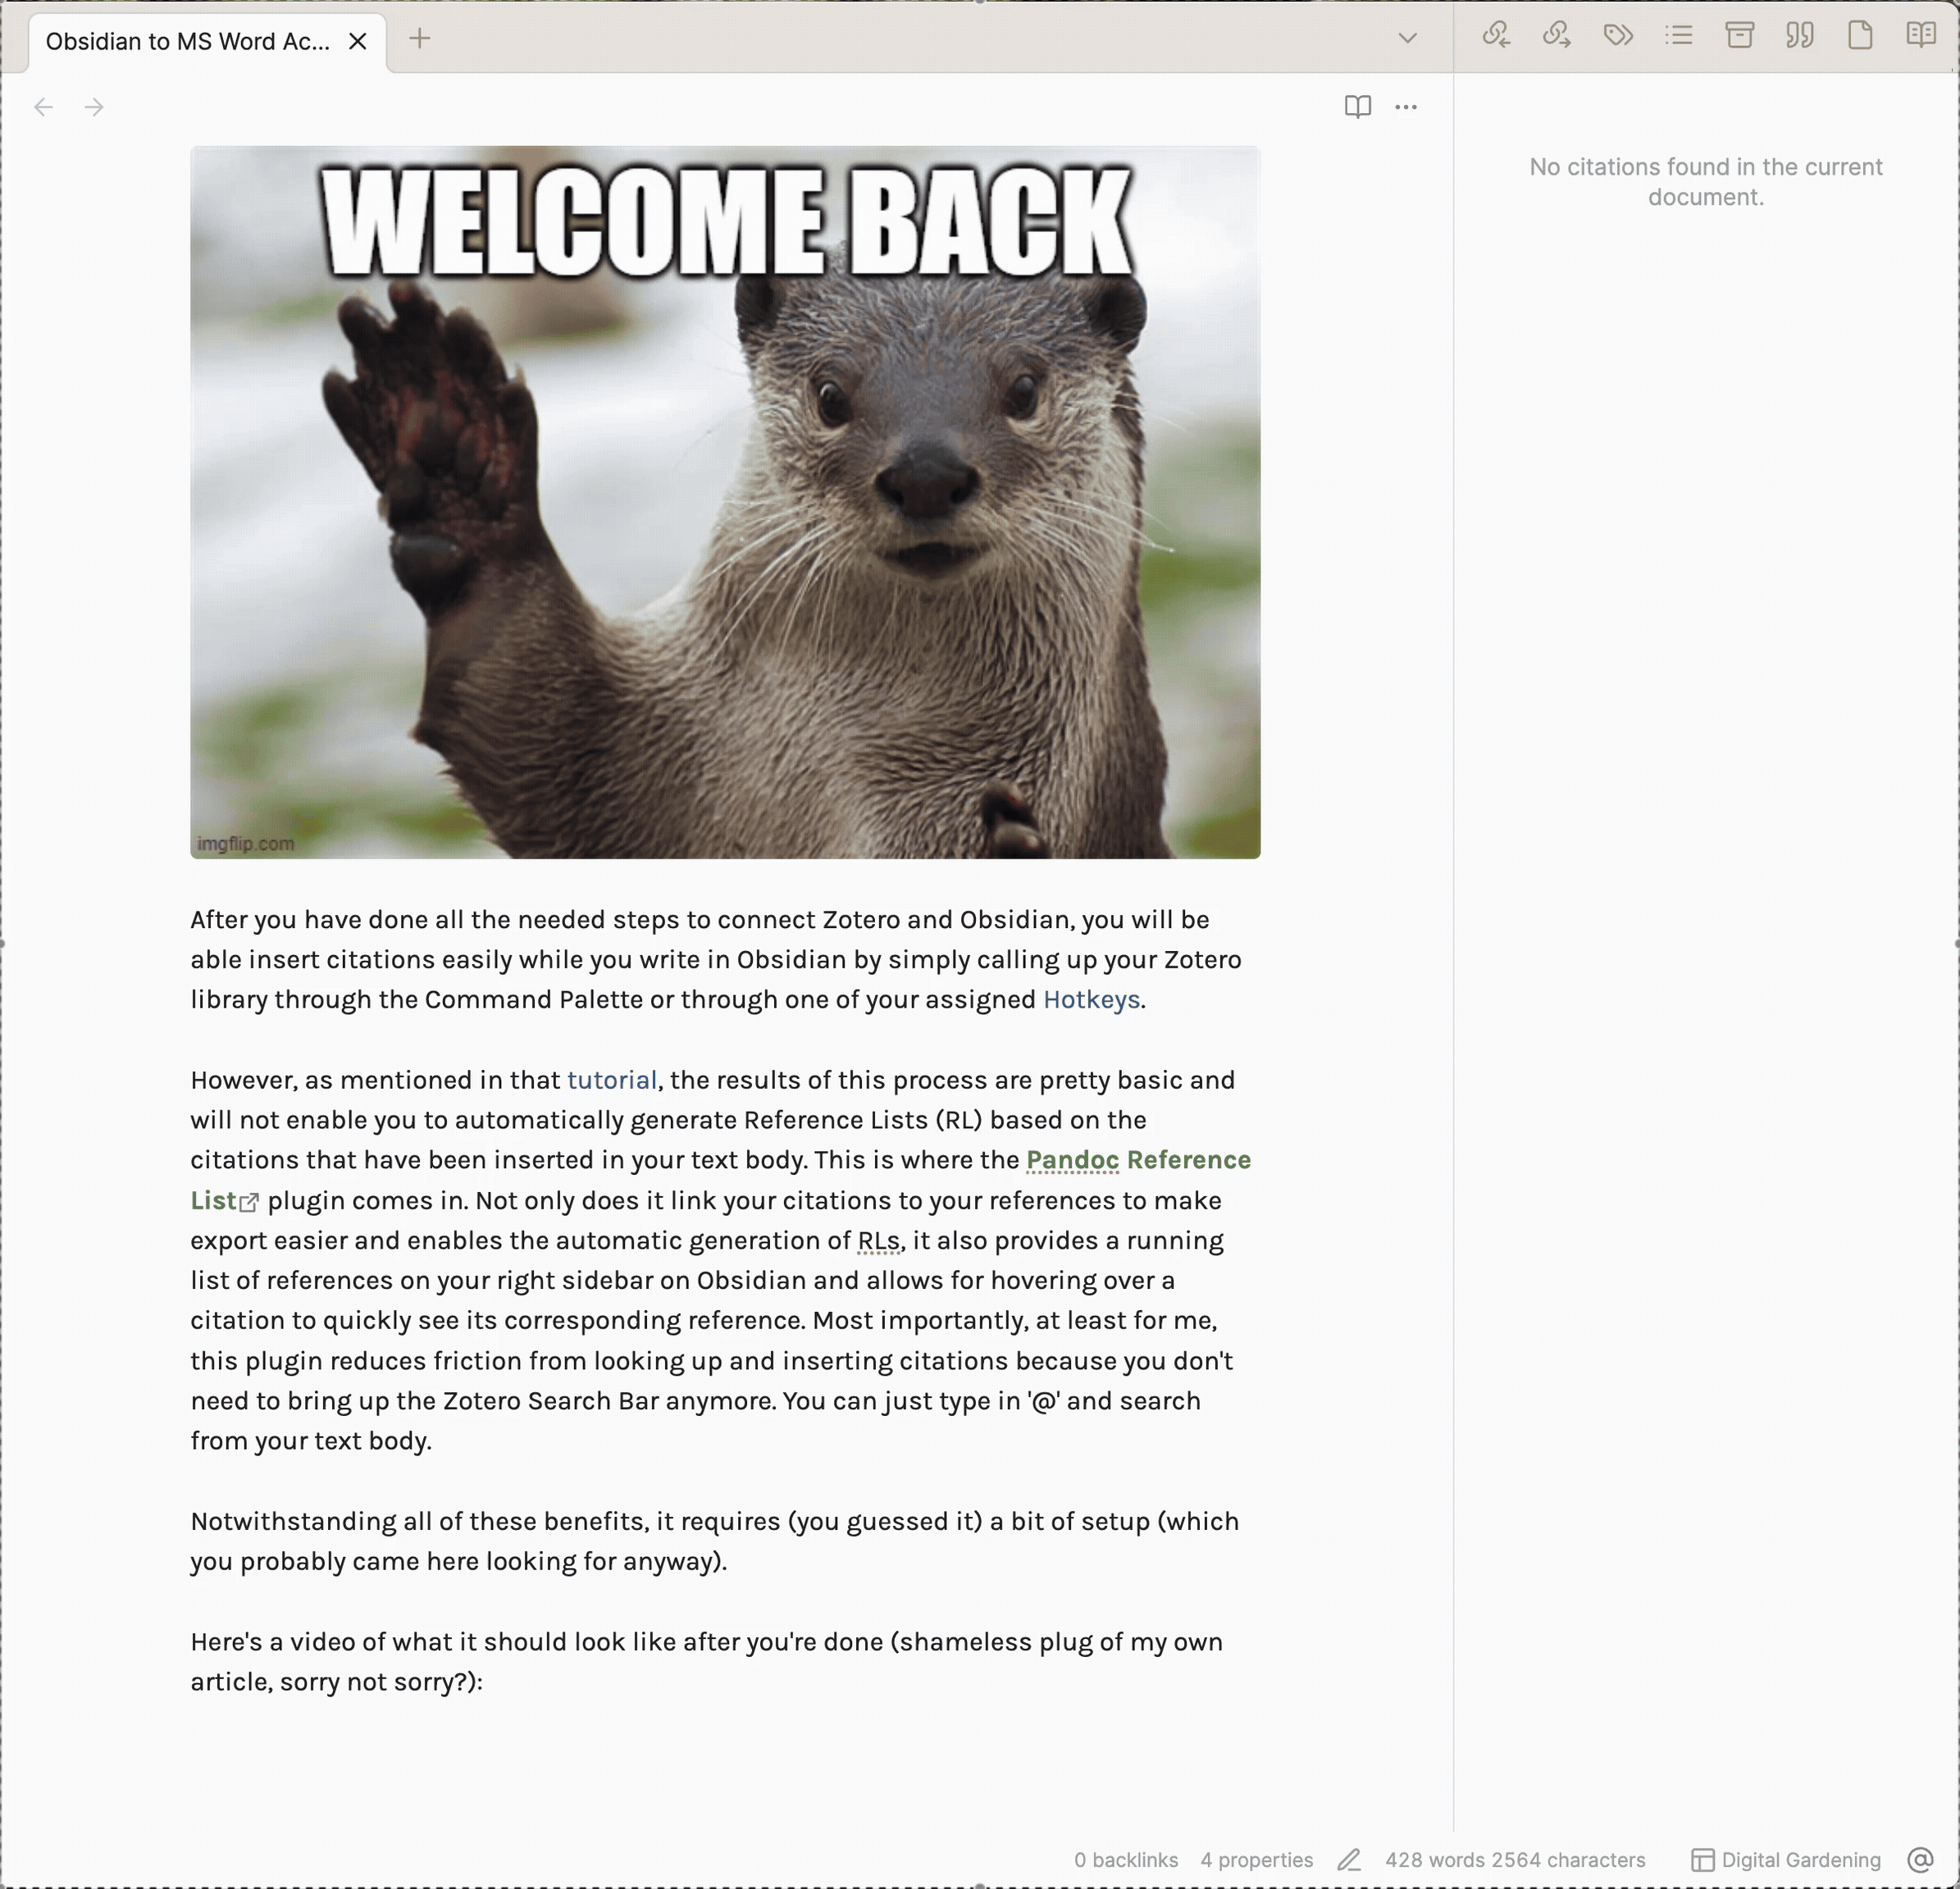Open the file page panel icon

coord(1860,36)
